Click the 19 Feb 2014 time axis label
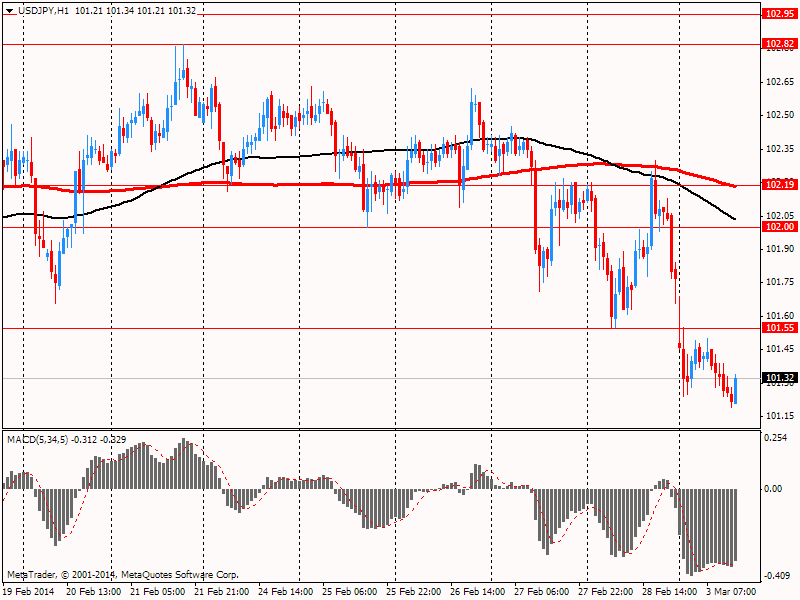800x600 pixels. [x=28, y=591]
